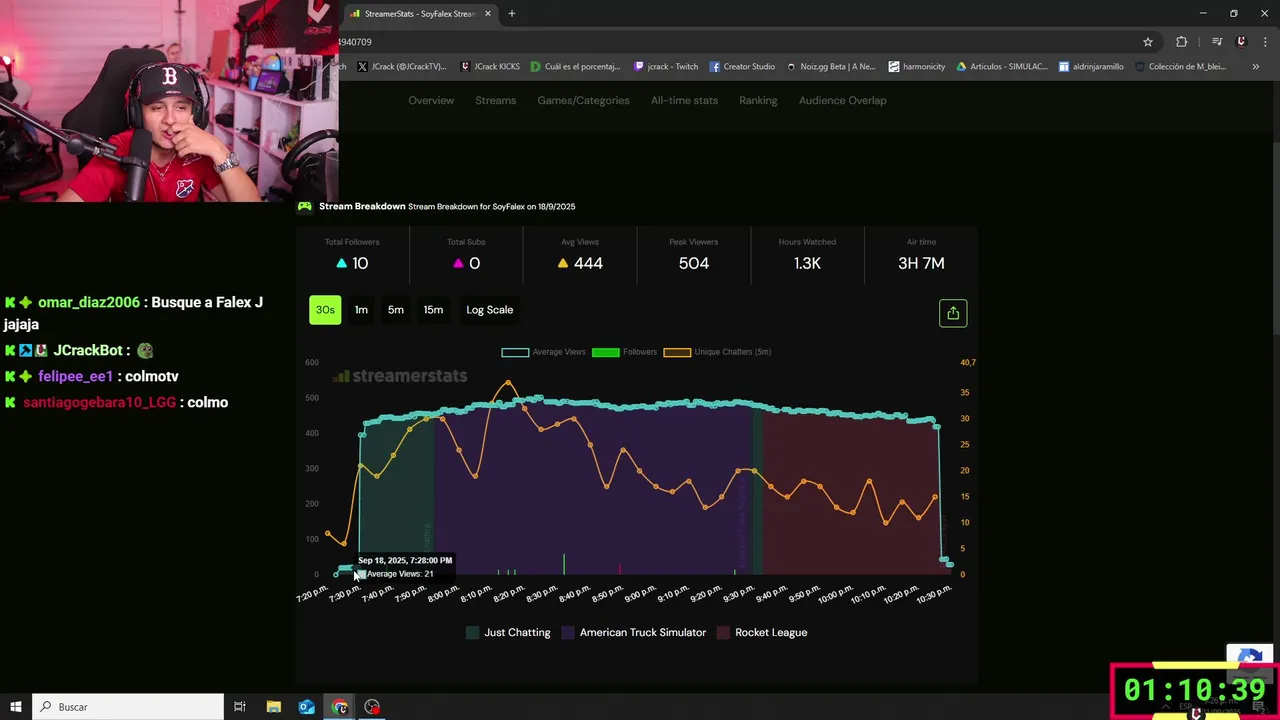The image size is (1280, 720).
Task: Open the media control icon in Chrome toolbar
Action: tap(1217, 42)
